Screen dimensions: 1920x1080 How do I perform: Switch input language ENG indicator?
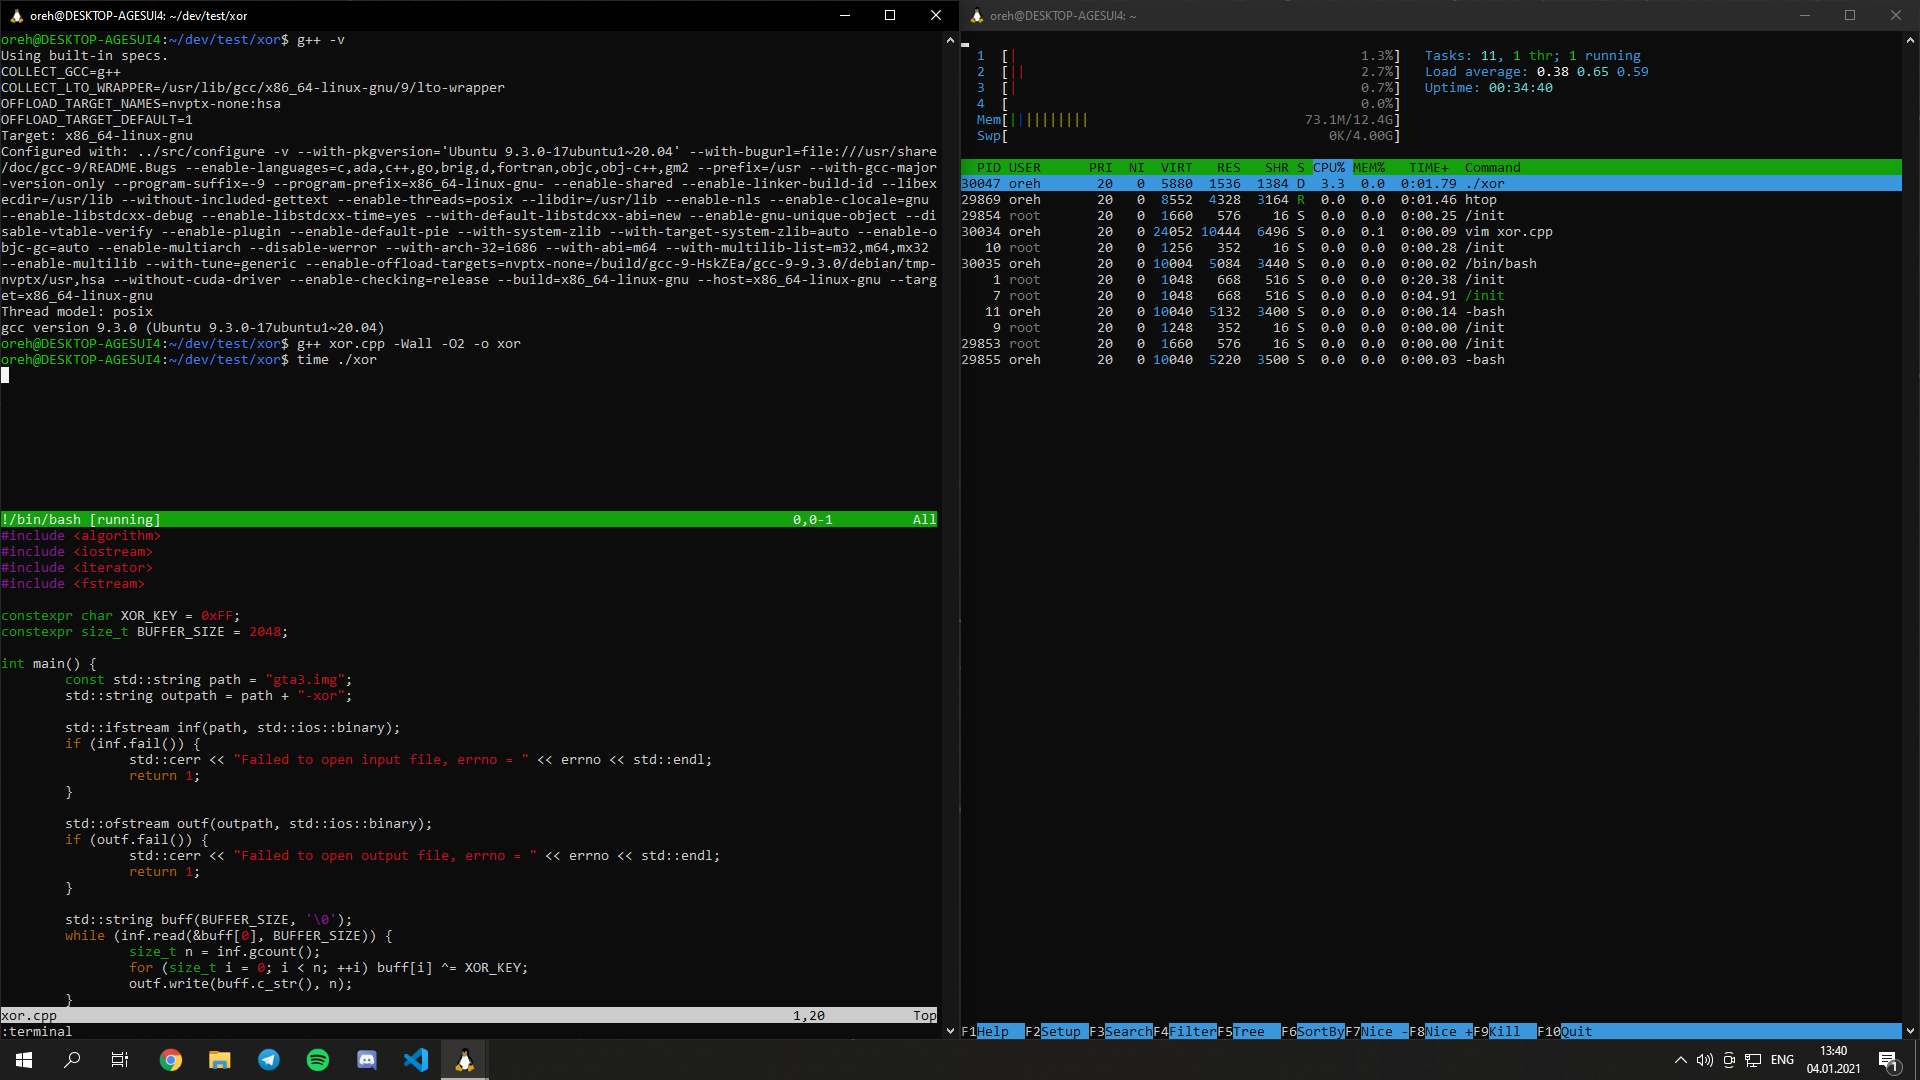click(x=1782, y=1060)
